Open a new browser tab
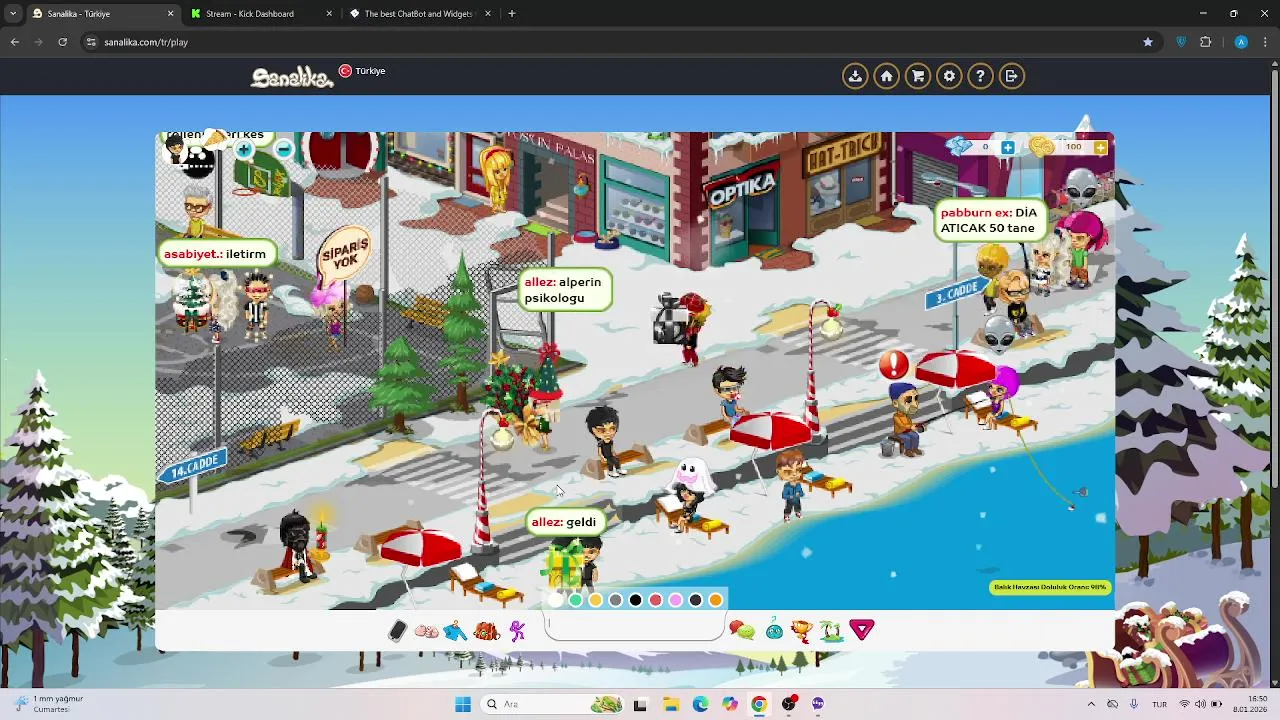The width and height of the screenshot is (1280, 720). (x=512, y=14)
